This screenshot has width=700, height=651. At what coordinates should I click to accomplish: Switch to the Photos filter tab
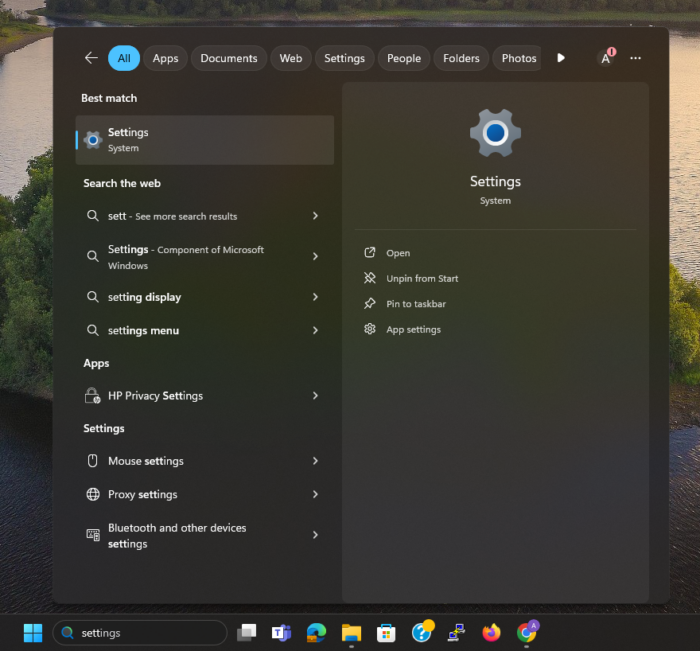pyautogui.click(x=518, y=58)
